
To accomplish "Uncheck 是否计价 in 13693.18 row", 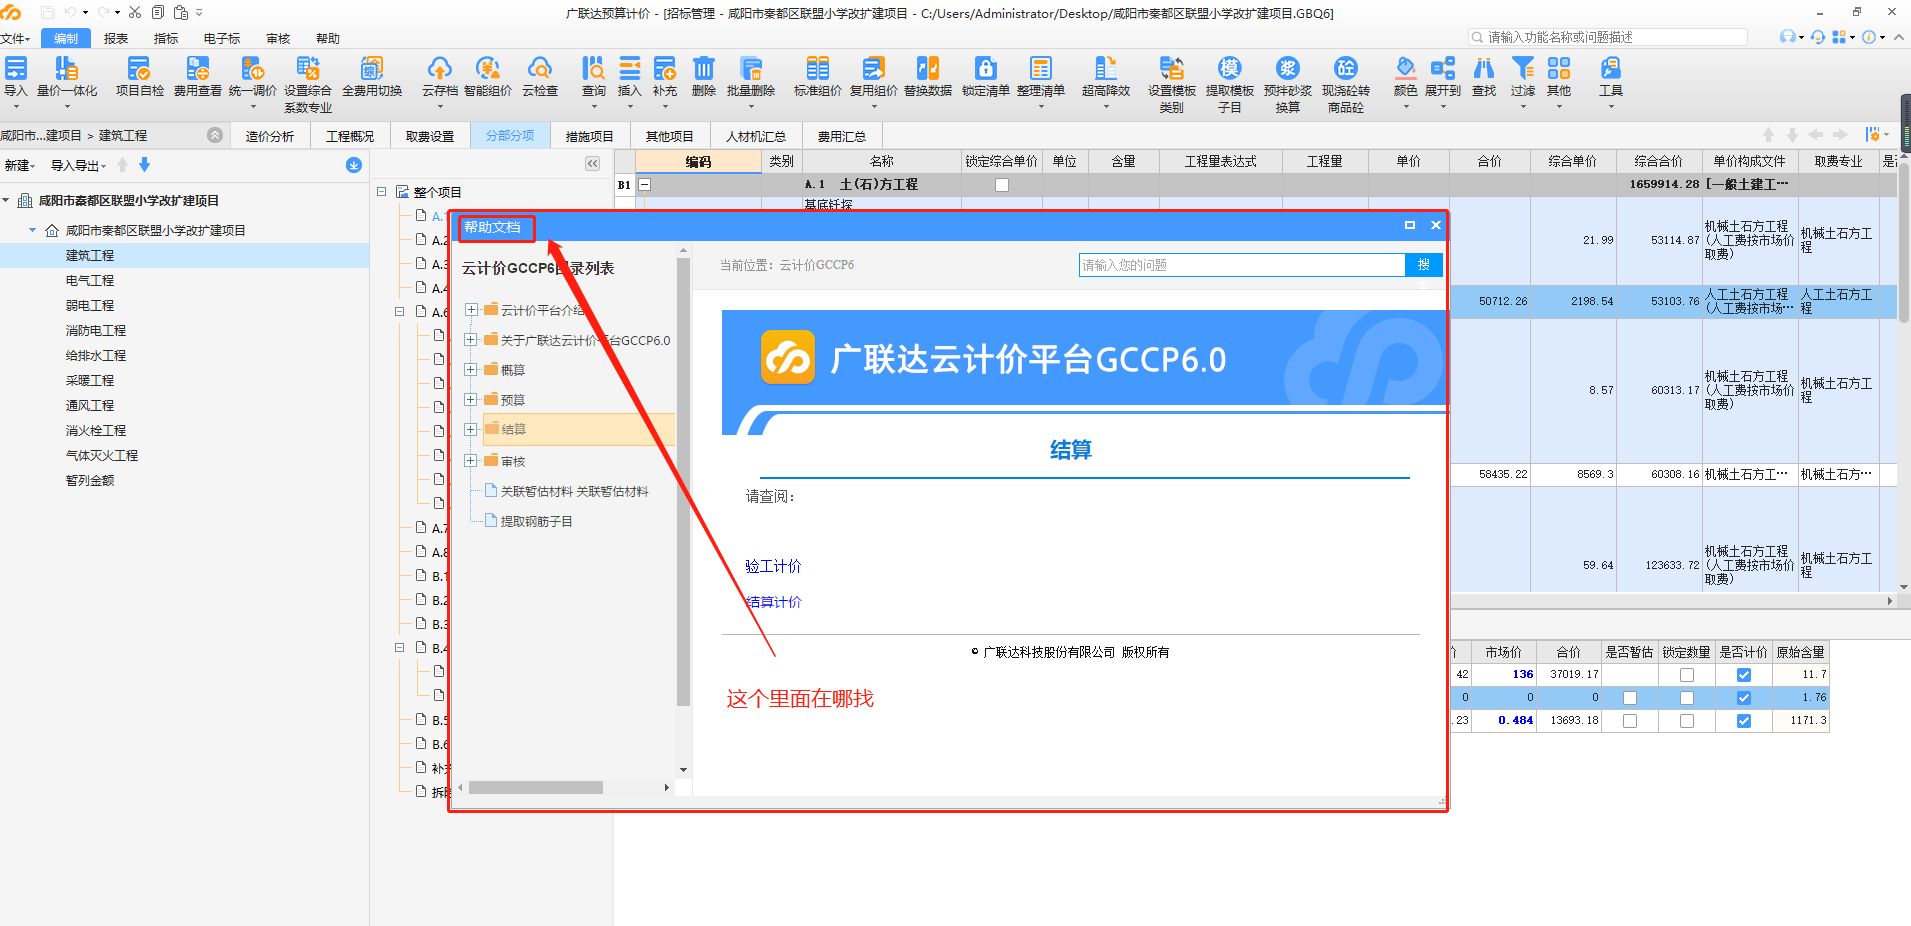I will [1744, 721].
